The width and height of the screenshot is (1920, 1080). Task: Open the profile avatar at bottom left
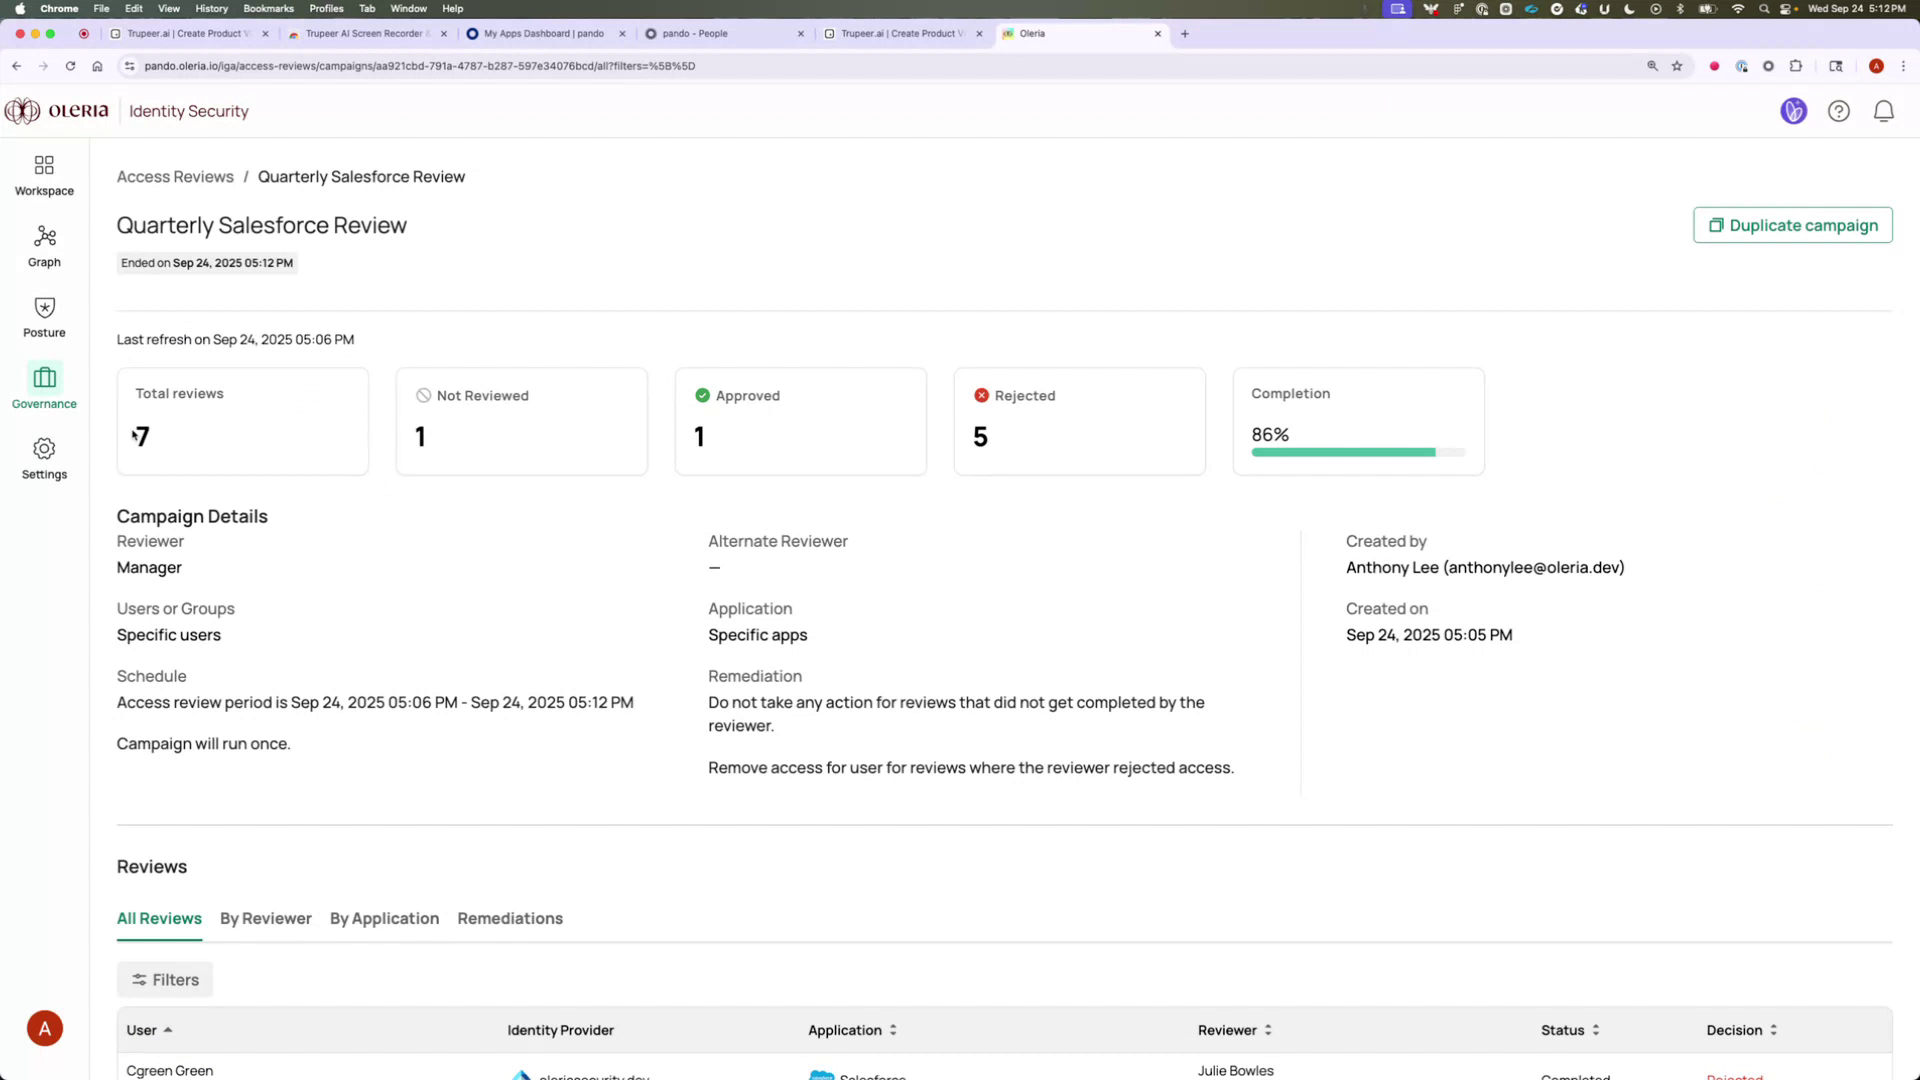[44, 1027]
